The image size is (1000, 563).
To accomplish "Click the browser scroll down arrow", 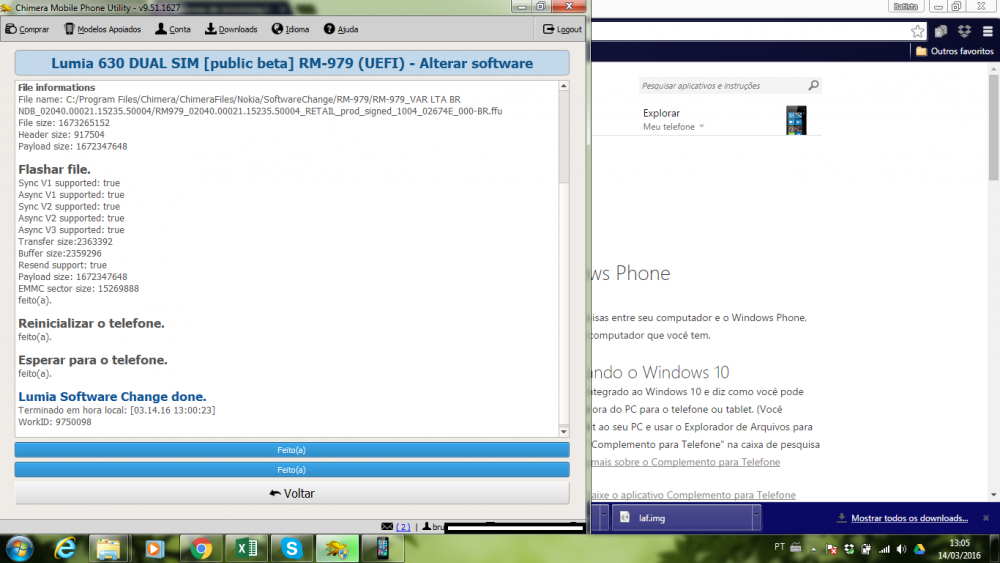I will pos(994,495).
